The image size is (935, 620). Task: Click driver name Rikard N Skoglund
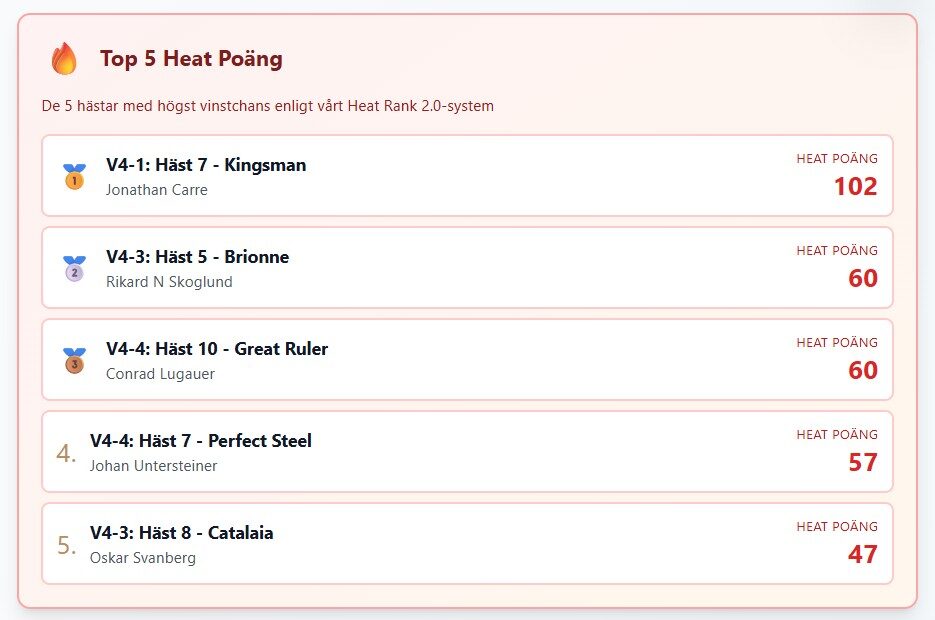tap(169, 282)
